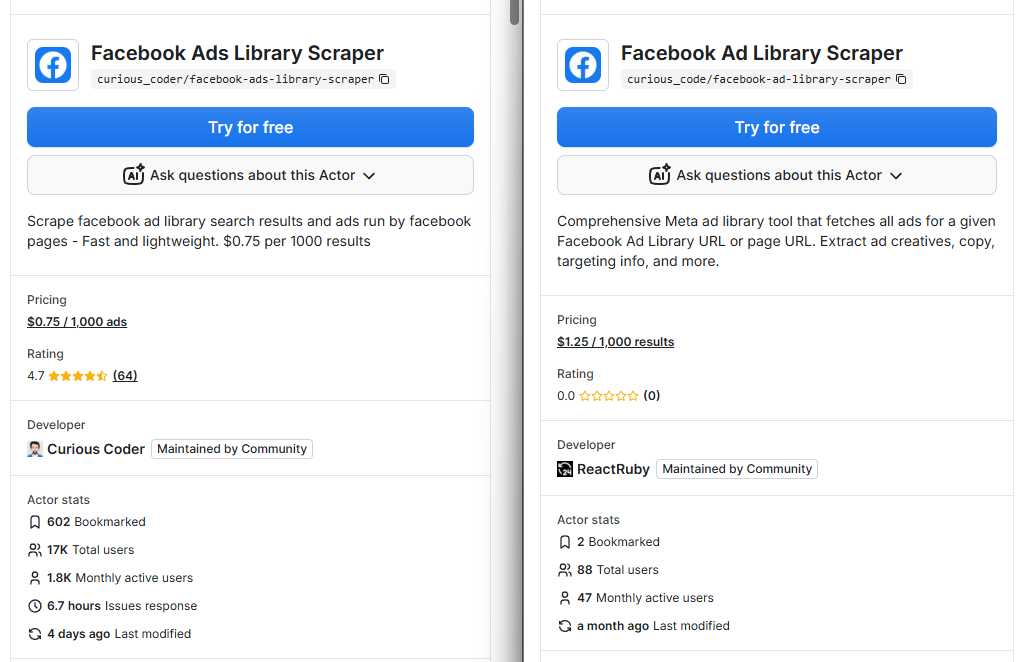Click the vertical scrollbar between the panels

(x=515, y=12)
